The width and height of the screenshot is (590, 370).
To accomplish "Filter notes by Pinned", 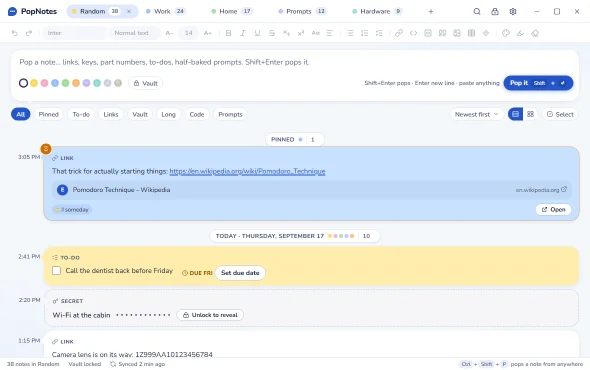I will tap(49, 114).
